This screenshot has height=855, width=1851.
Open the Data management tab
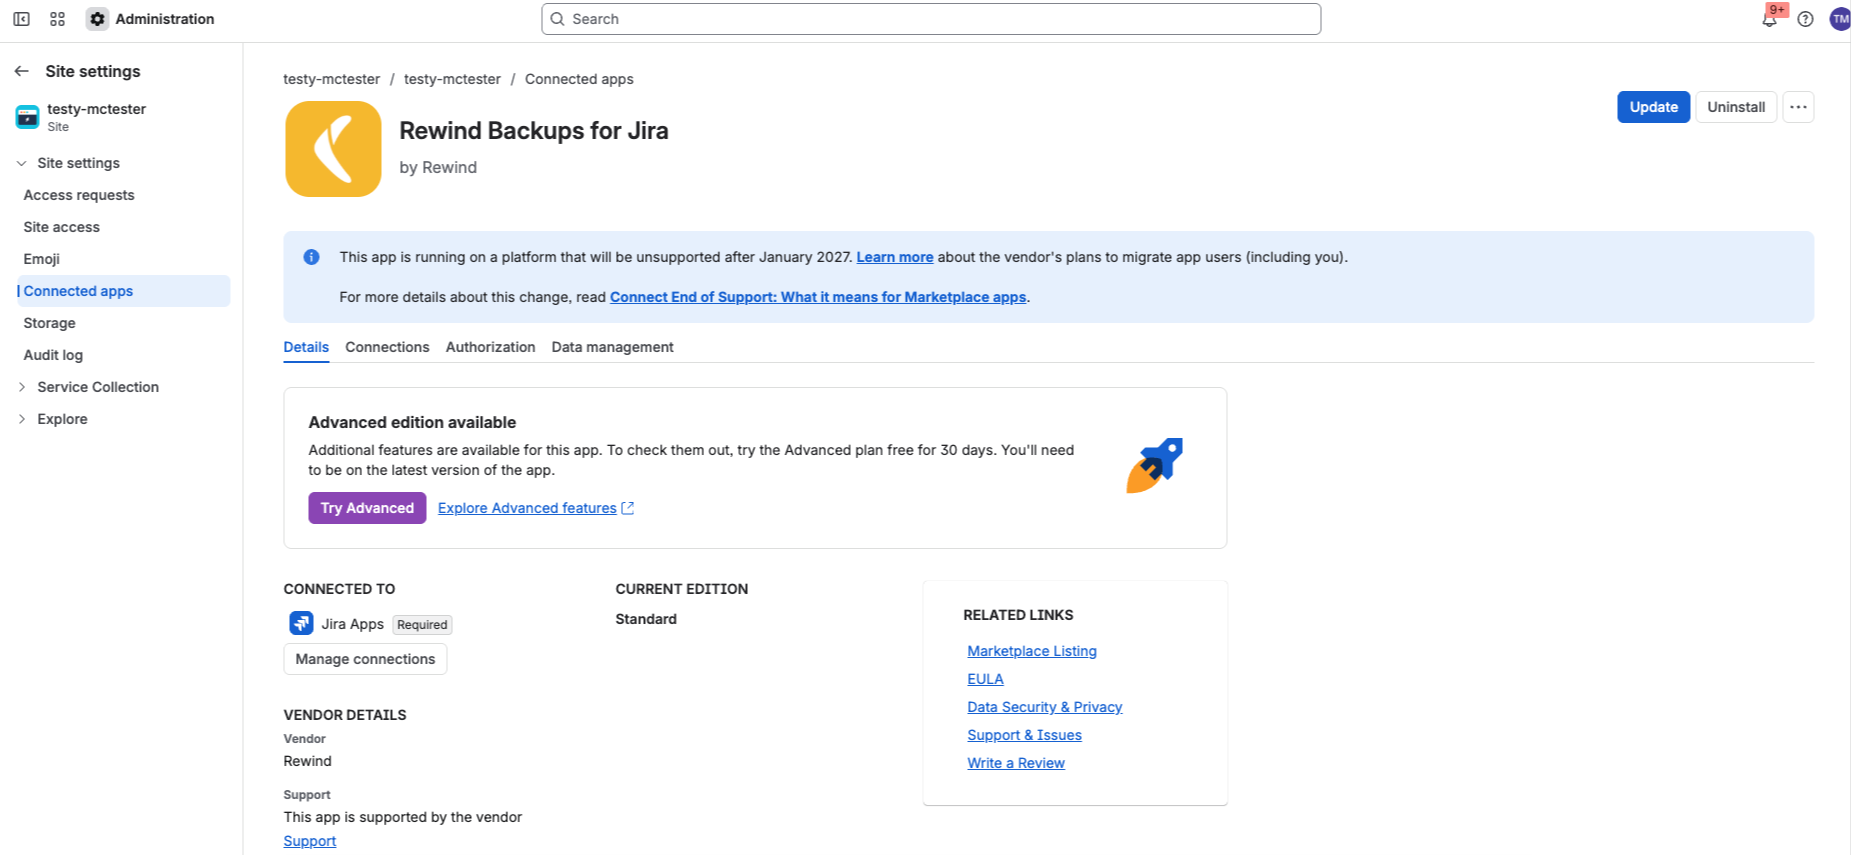[x=612, y=347]
